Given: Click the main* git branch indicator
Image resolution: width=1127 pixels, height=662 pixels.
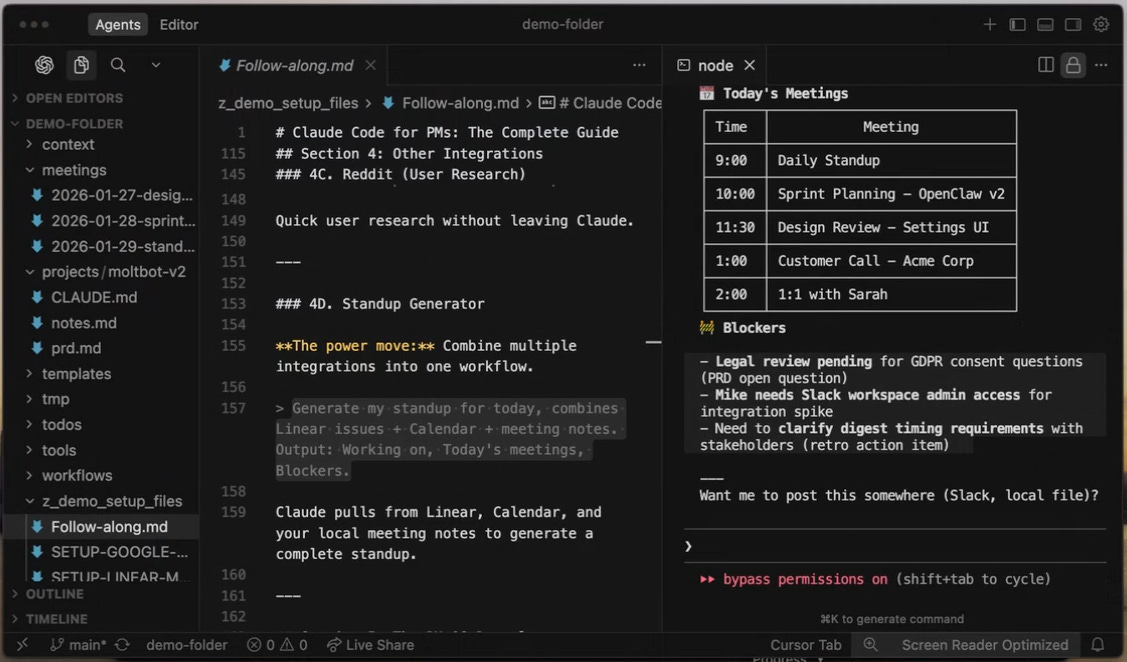Looking at the screenshot, I should point(78,645).
